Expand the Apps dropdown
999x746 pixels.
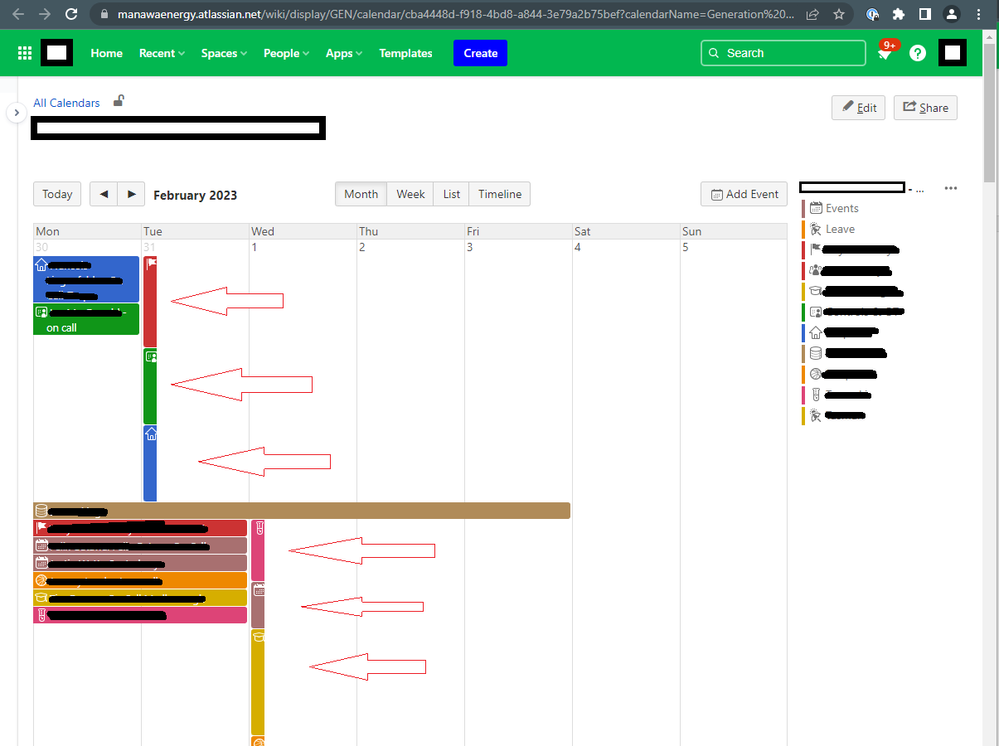tap(343, 53)
